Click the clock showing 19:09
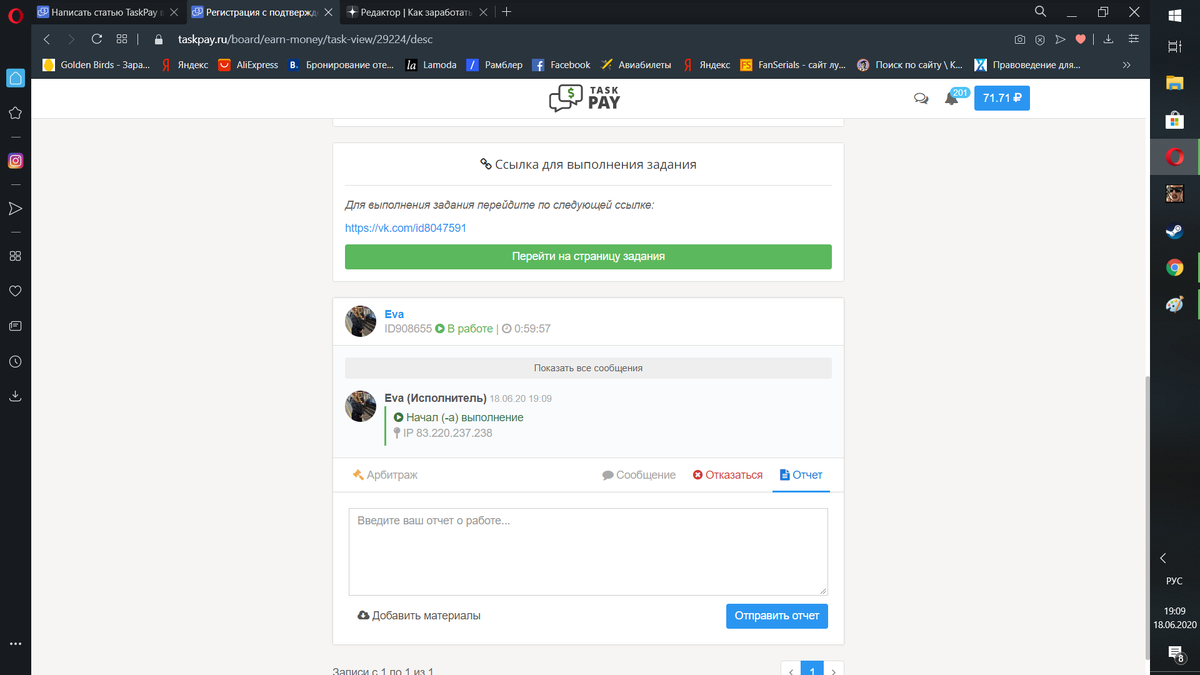The width and height of the screenshot is (1200, 675). [x=1174, y=610]
